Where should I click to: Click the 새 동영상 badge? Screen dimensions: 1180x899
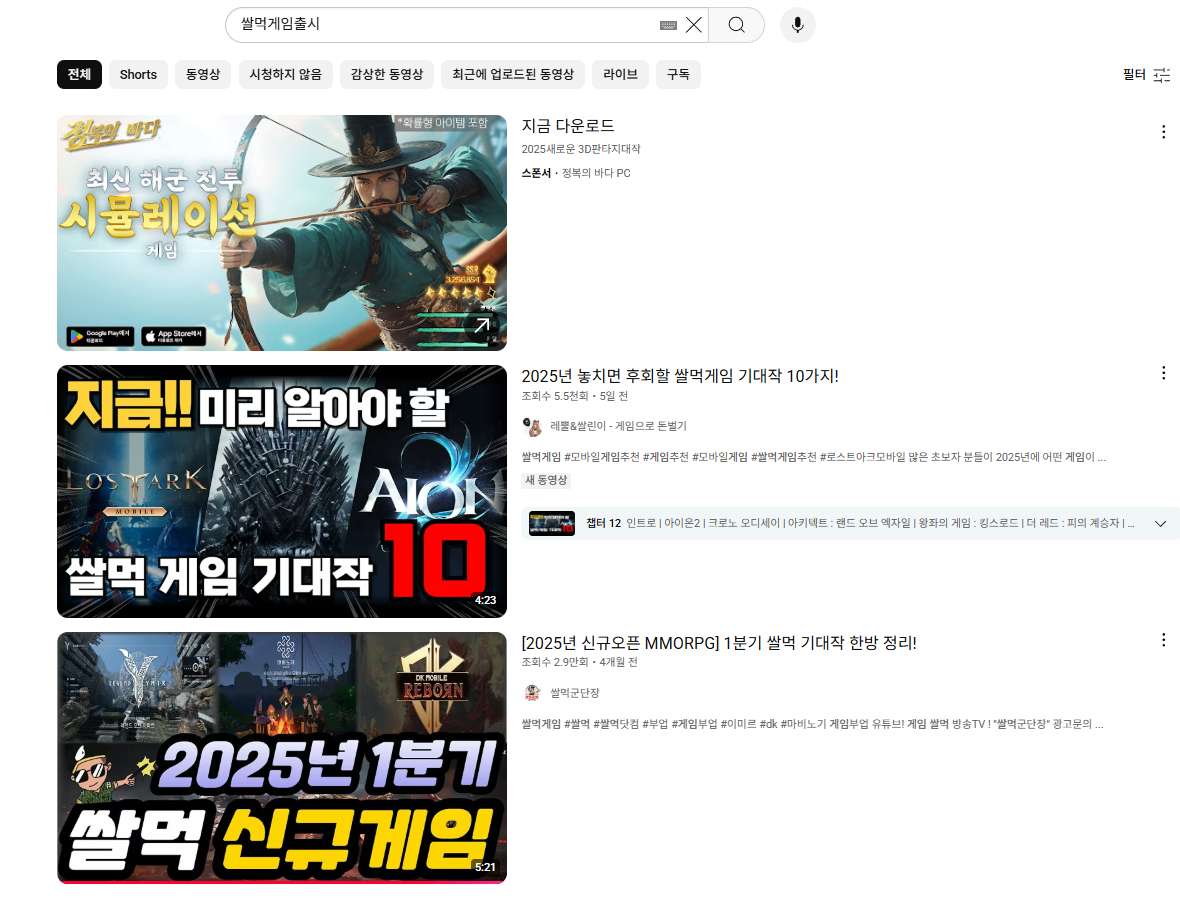(x=546, y=480)
